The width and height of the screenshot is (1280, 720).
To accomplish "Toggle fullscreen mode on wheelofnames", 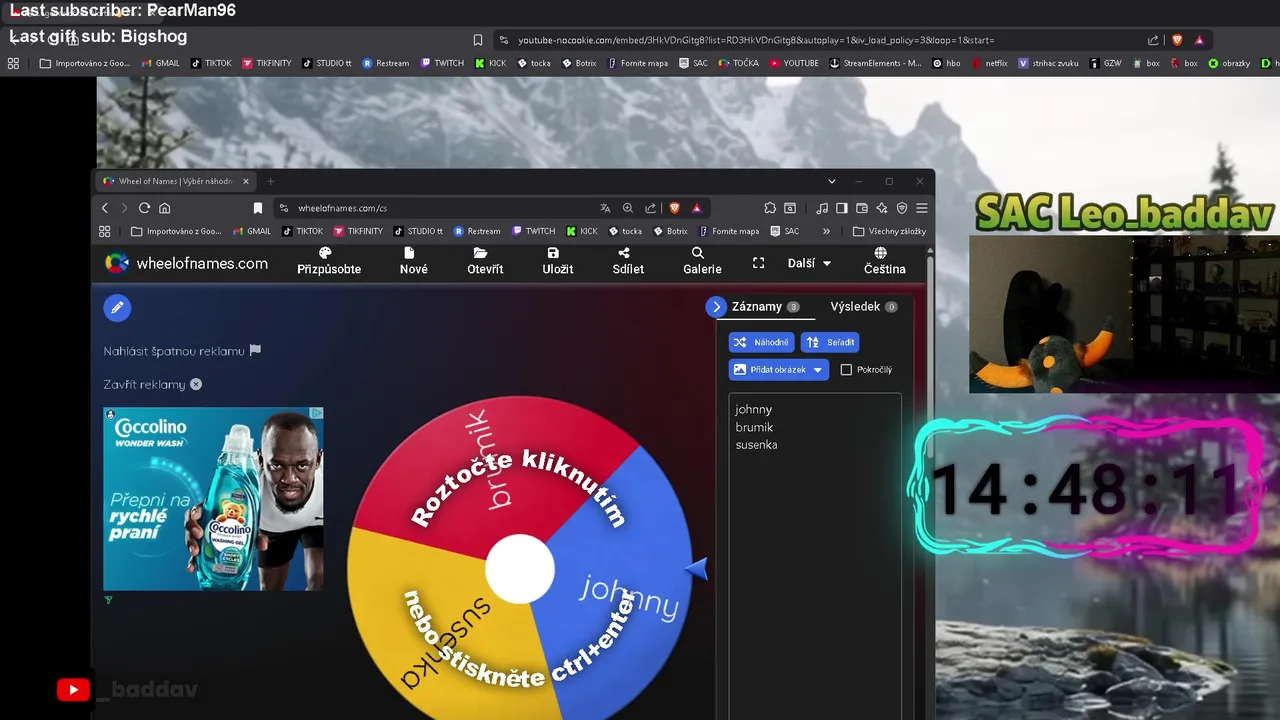I will (x=758, y=263).
